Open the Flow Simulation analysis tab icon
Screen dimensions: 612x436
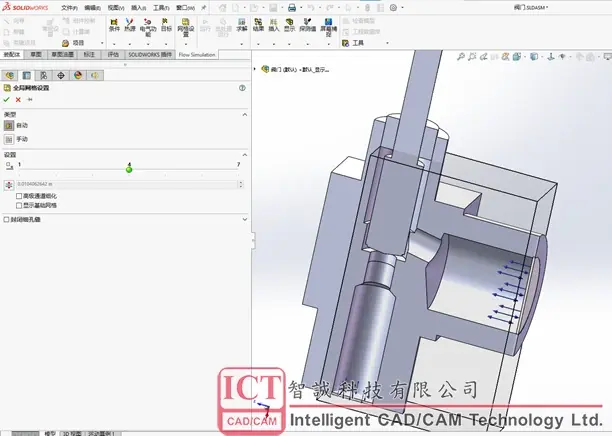click(x=95, y=75)
